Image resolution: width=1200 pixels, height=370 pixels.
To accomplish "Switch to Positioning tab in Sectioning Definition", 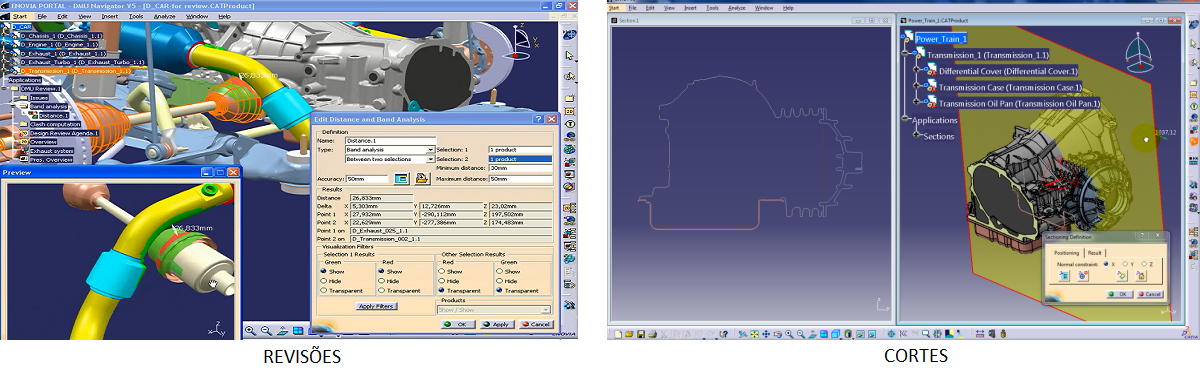I will click(x=1066, y=253).
